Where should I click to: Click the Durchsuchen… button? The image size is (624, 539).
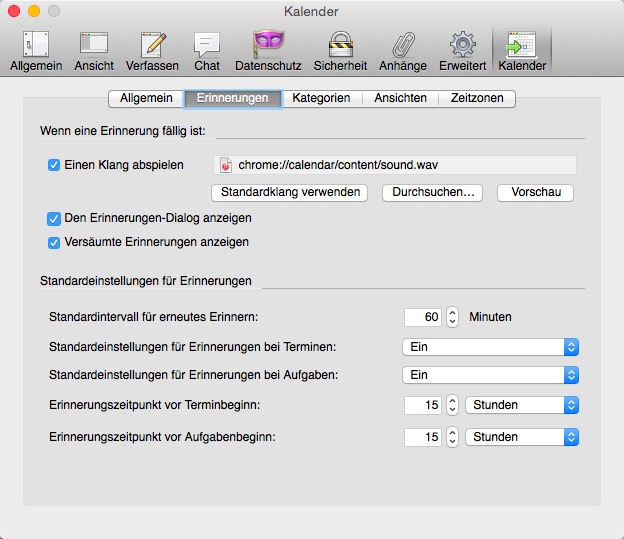pyautogui.click(x=432, y=192)
